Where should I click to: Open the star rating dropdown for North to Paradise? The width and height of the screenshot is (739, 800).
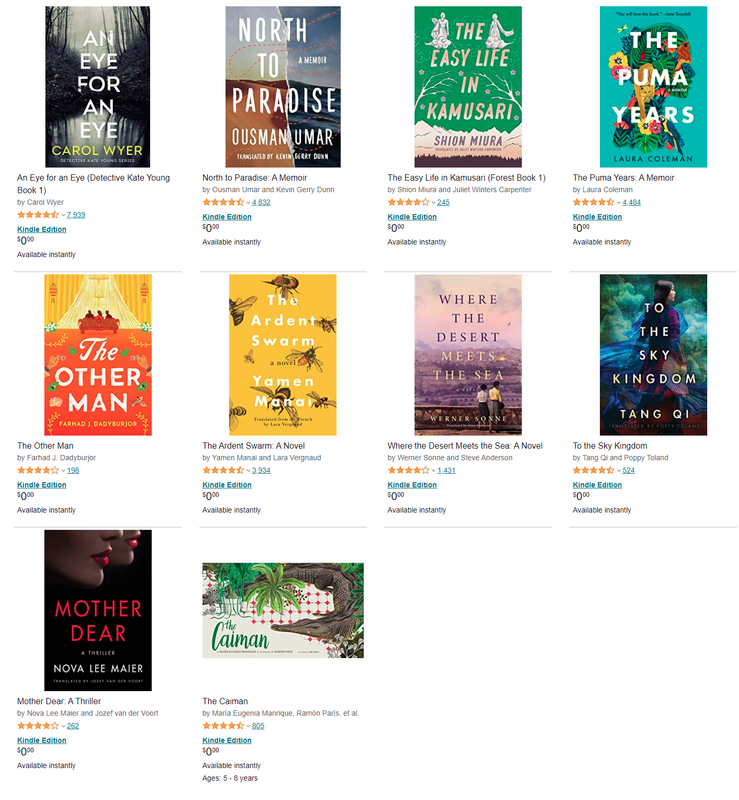[248, 203]
